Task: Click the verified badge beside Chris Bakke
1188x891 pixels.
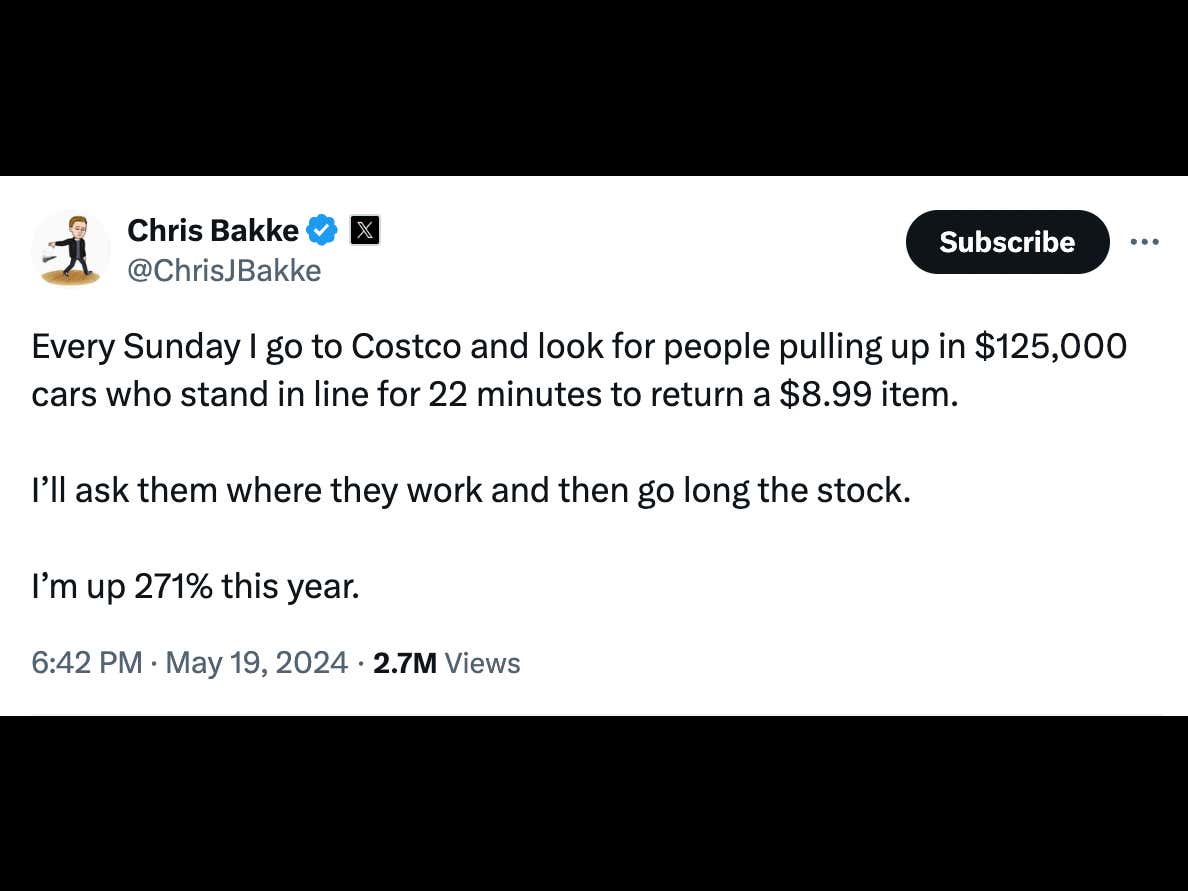Action: (x=320, y=230)
